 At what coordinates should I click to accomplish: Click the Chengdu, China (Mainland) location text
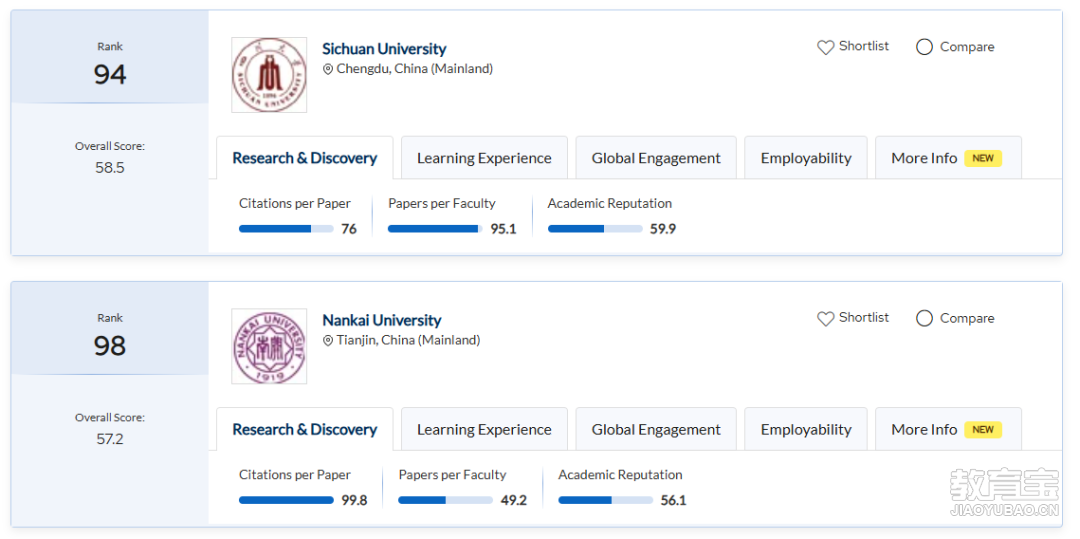click(415, 69)
